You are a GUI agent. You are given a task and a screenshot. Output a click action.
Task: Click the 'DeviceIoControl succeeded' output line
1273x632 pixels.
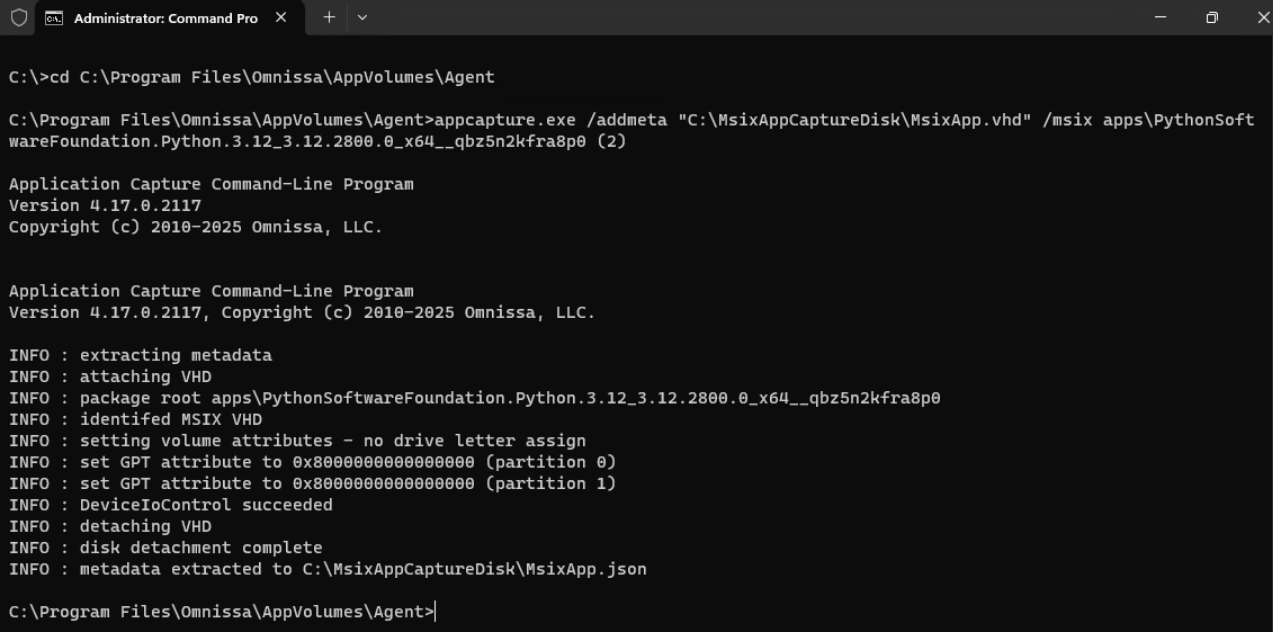coord(171,505)
